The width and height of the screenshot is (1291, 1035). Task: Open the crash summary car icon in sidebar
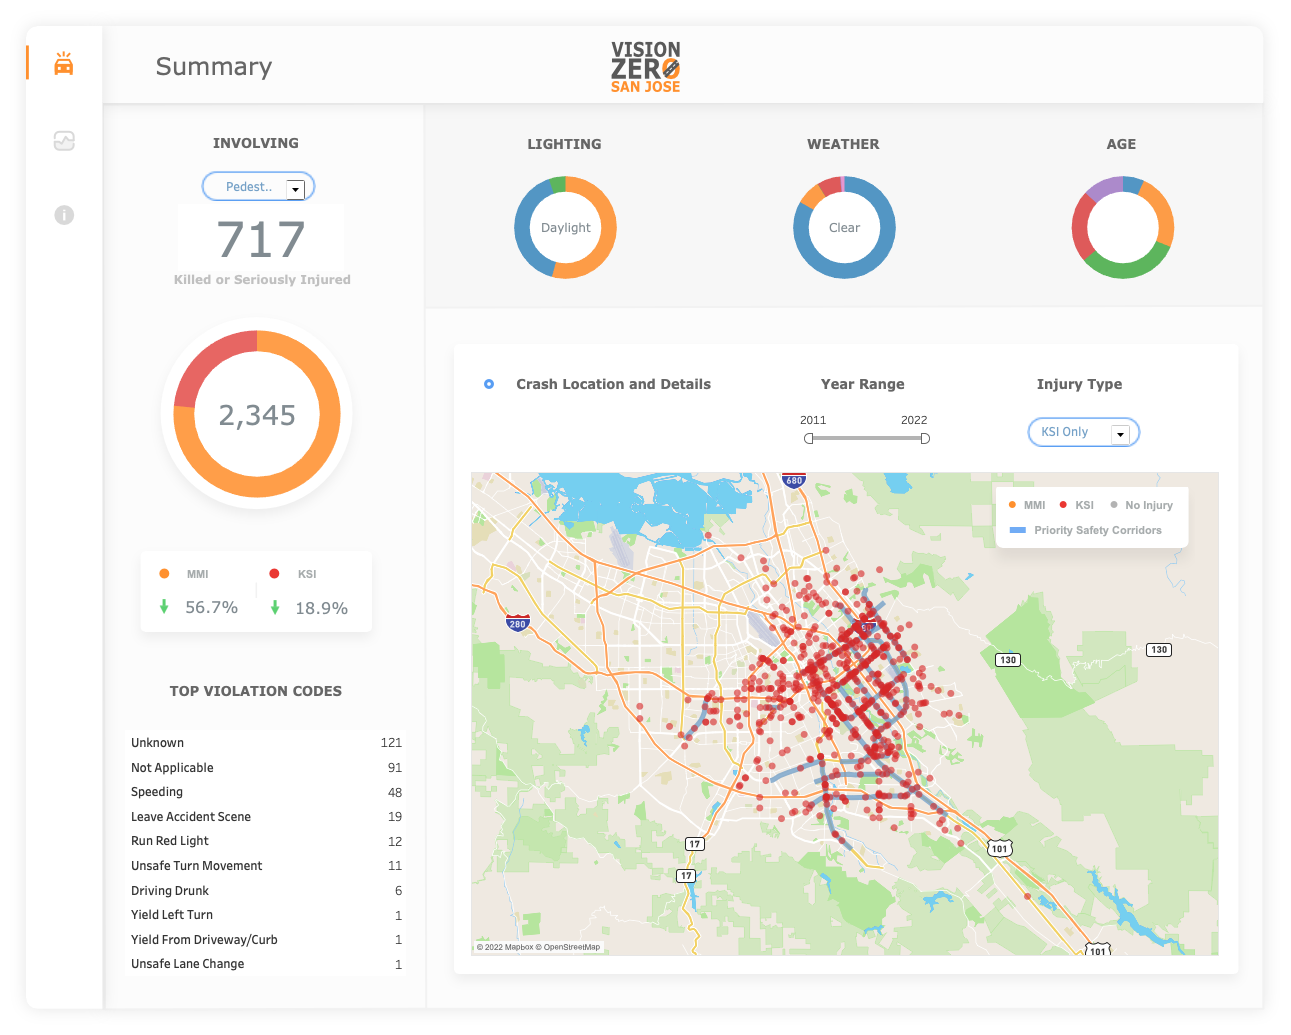tap(64, 63)
